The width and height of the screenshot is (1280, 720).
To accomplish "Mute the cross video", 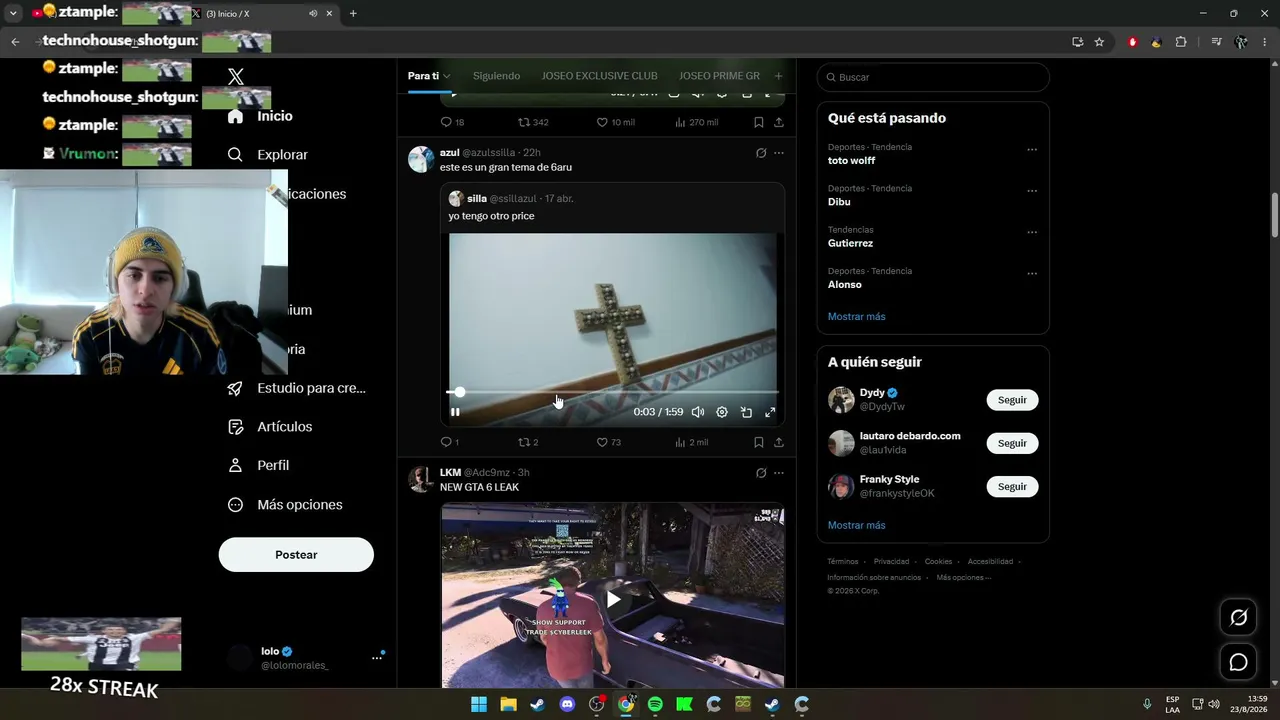I will coord(698,412).
